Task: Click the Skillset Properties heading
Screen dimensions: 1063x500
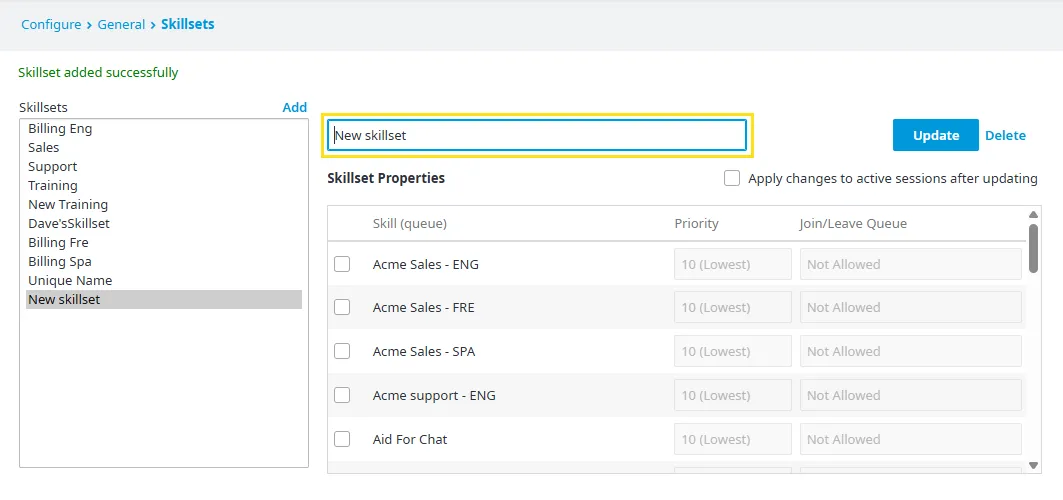Action: [x=386, y=178]
